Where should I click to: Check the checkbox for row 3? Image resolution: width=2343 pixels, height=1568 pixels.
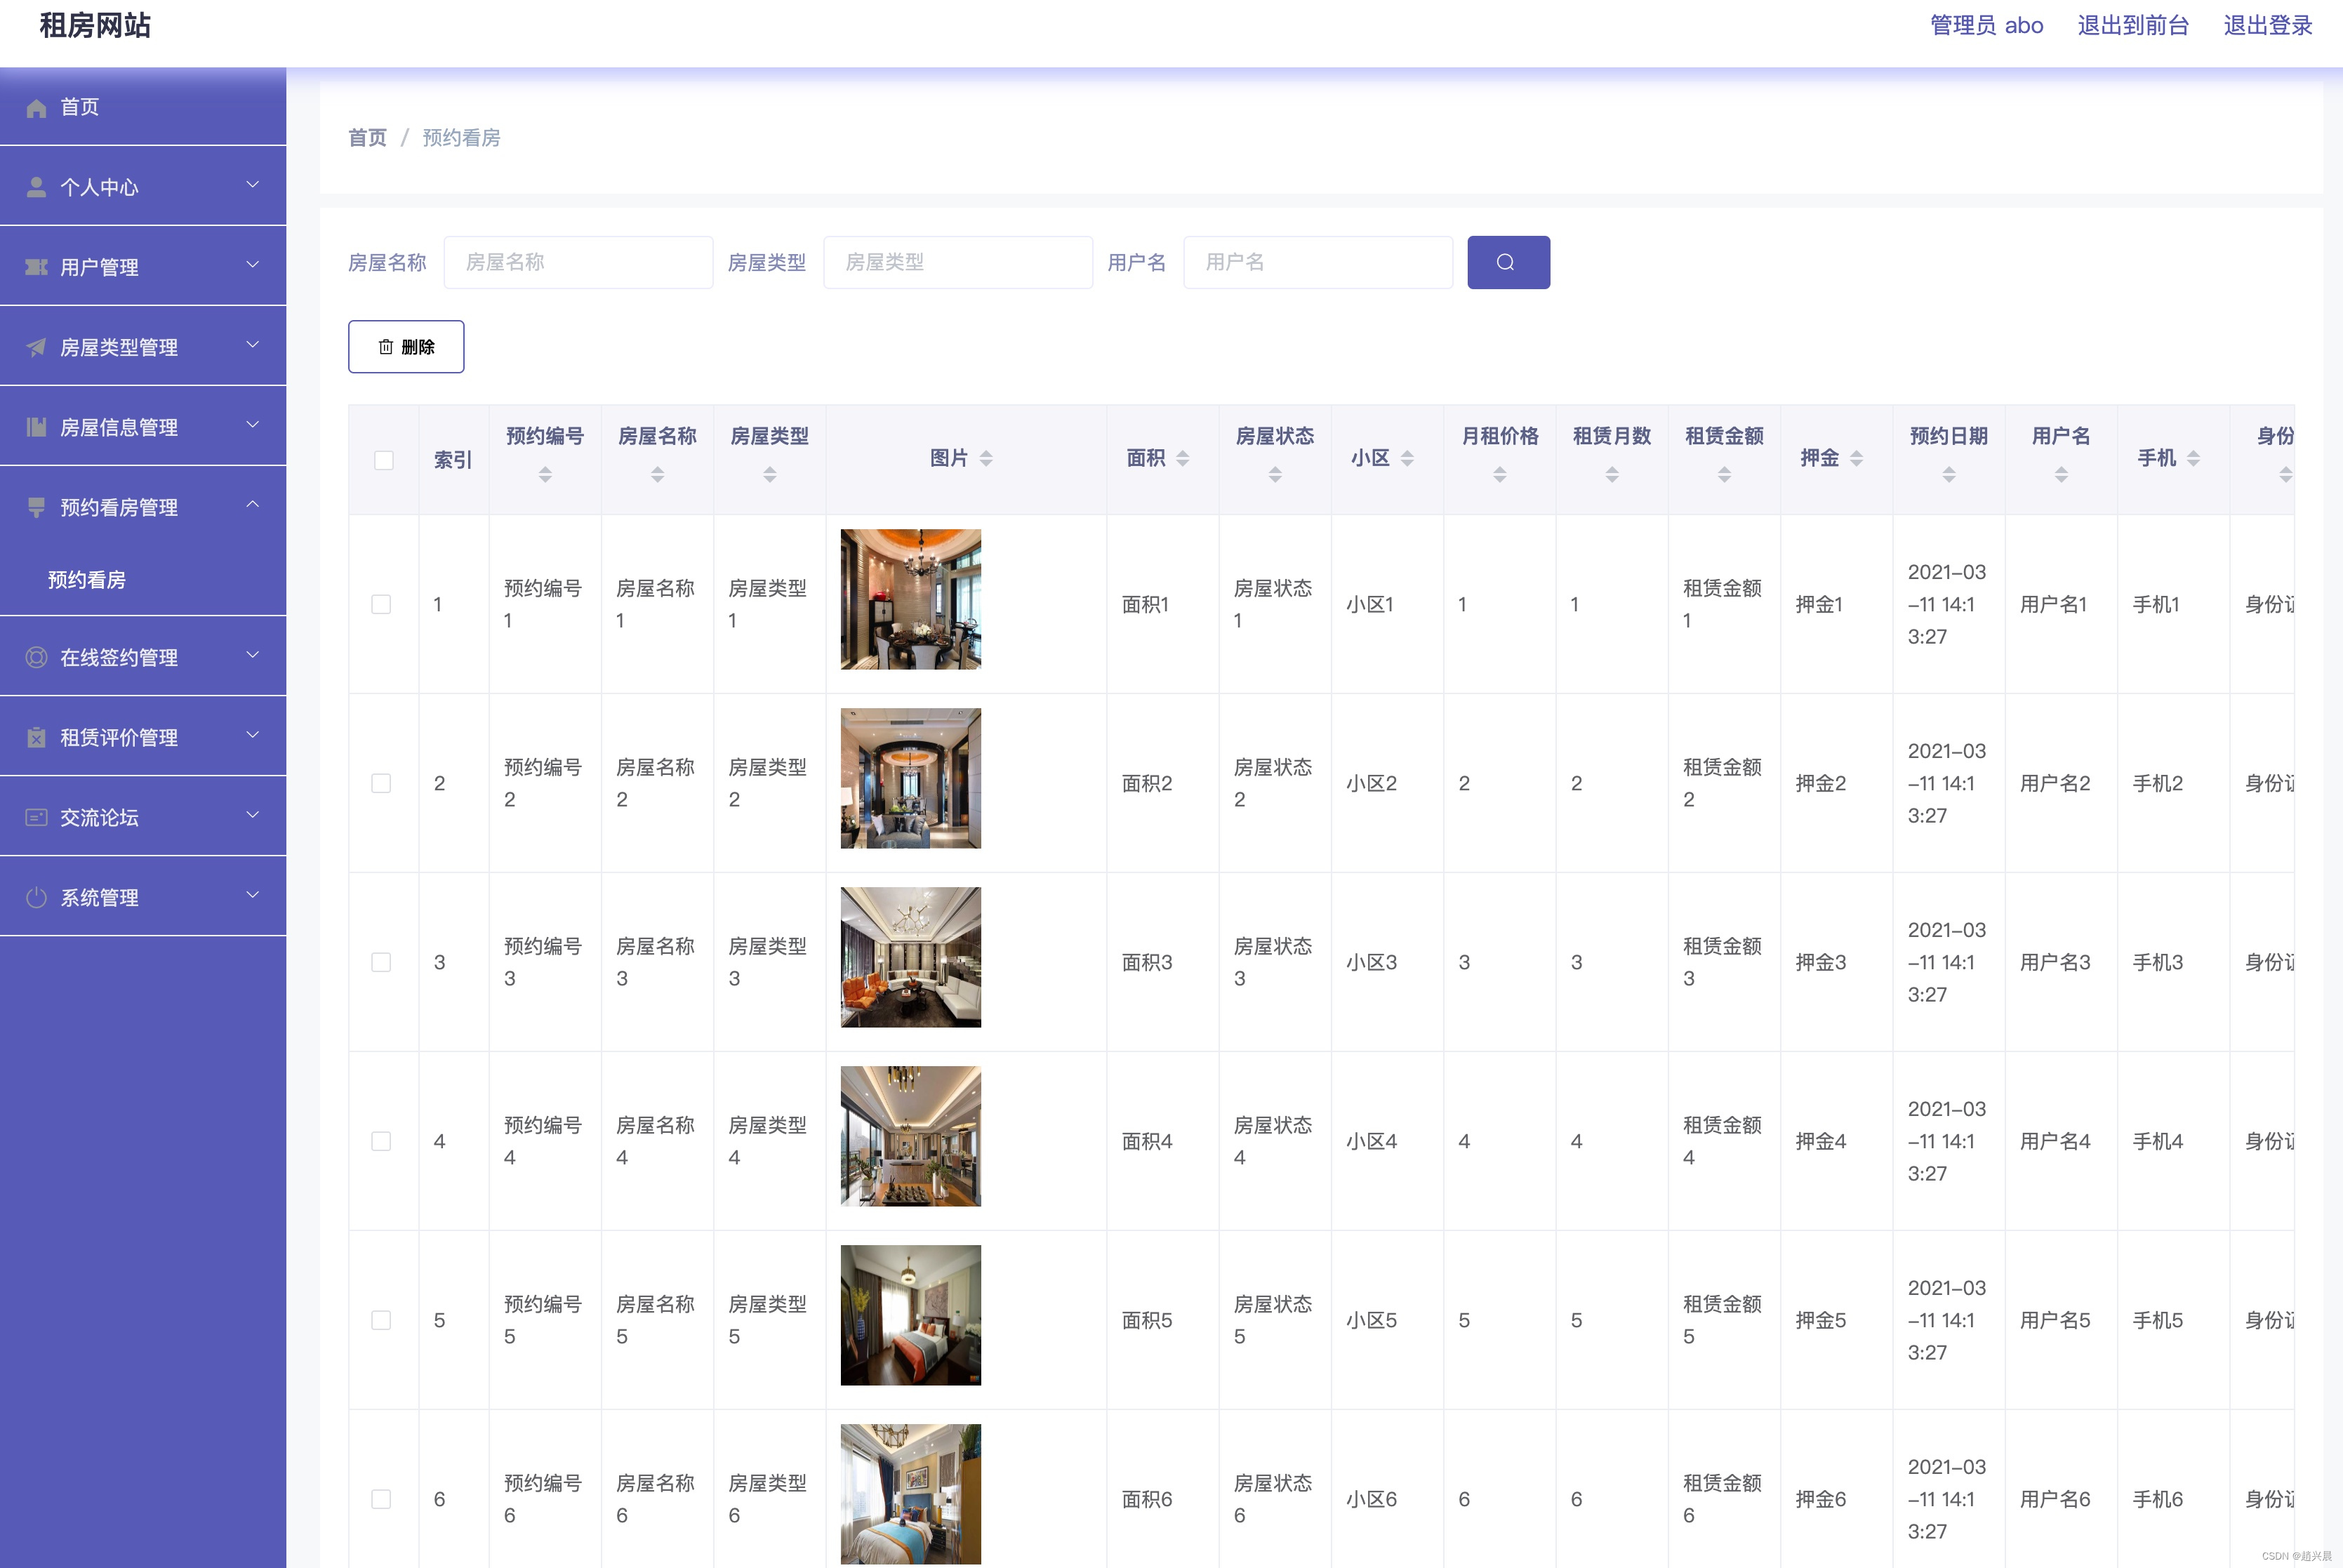381,962
